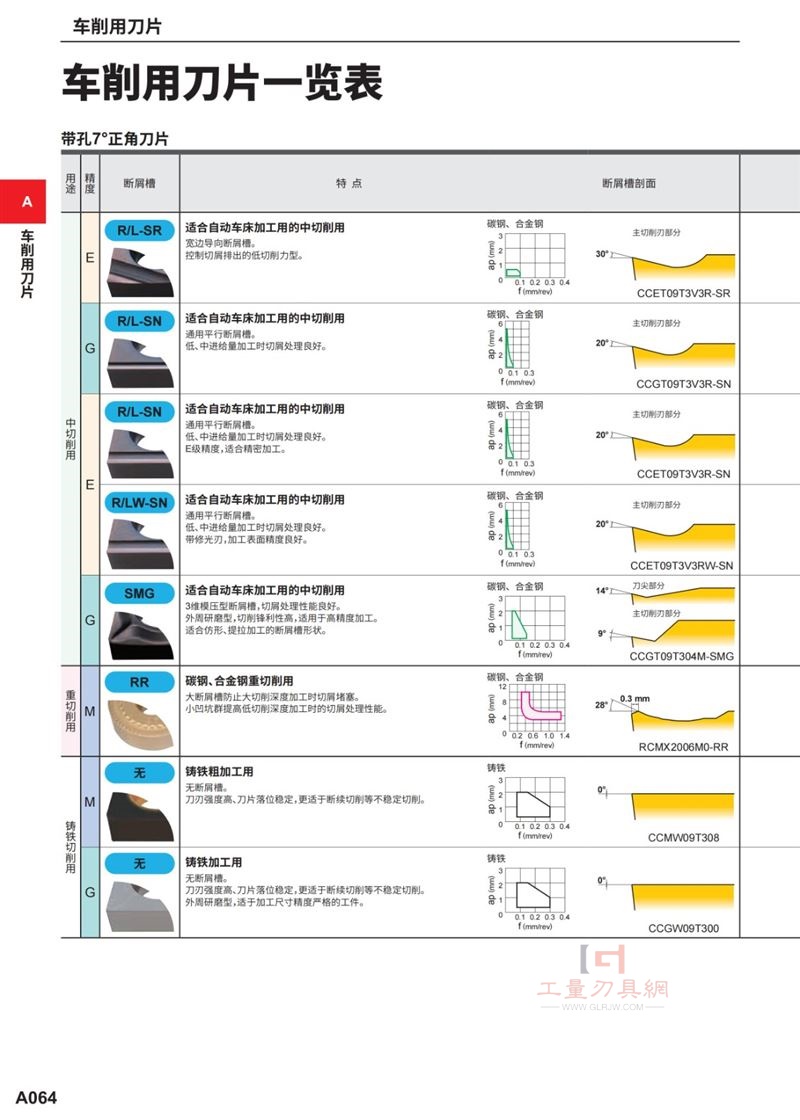Click the insert photo beside the R/LW-SN label
Viewport: 800px width, 1120px height.
[x=140, y=544]
